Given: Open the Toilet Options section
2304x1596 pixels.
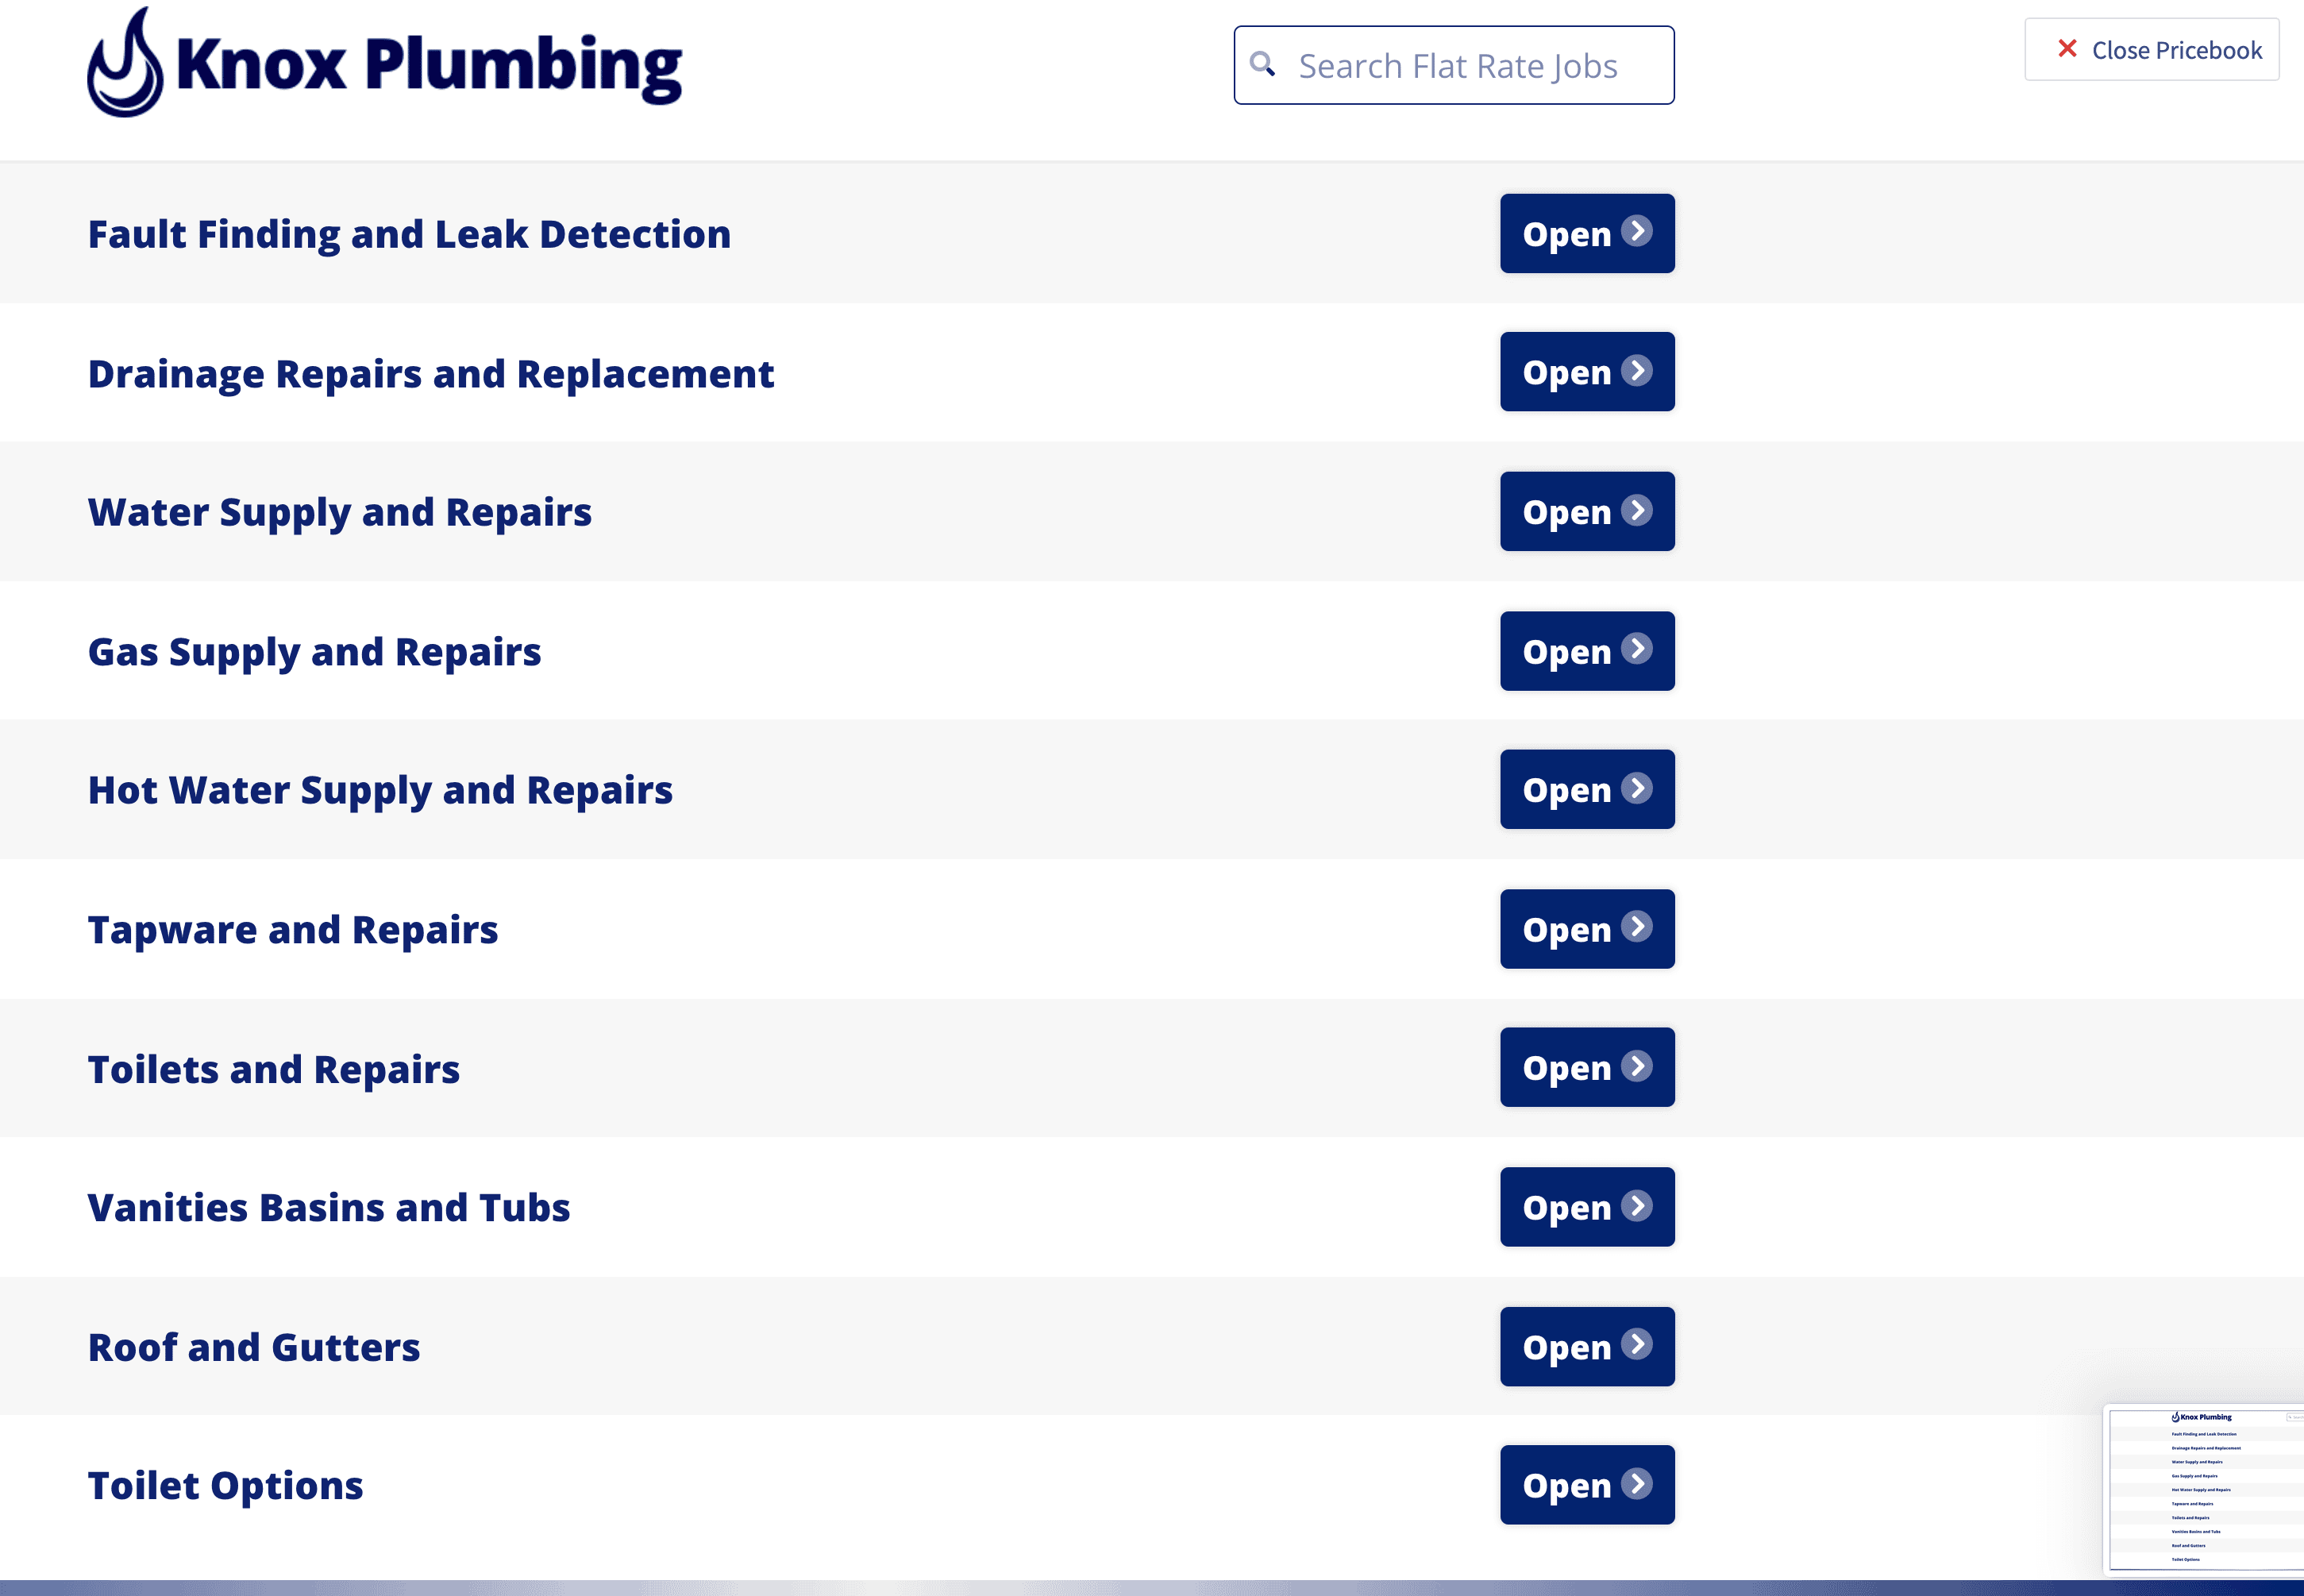Looking at the screenshot, I should [x=1586, y=1485].
